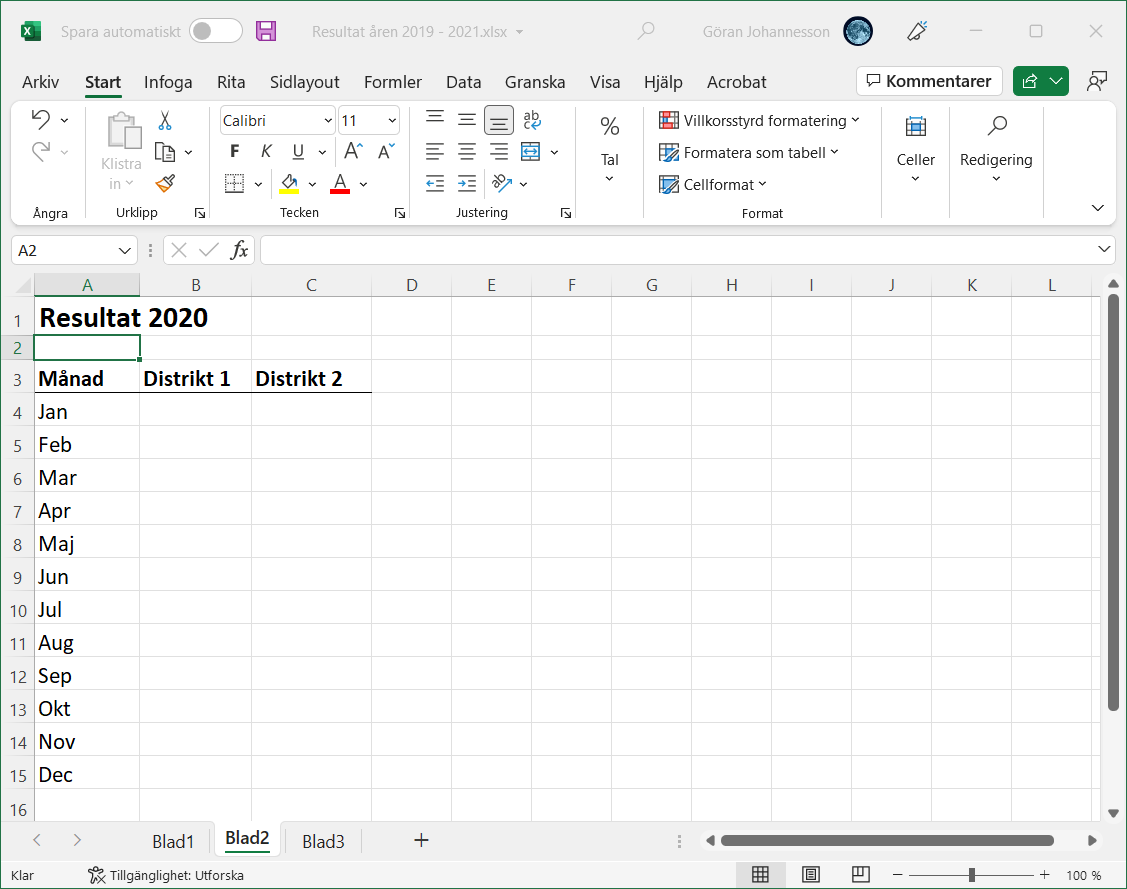Click the Save diskette icon

(266, 31)
